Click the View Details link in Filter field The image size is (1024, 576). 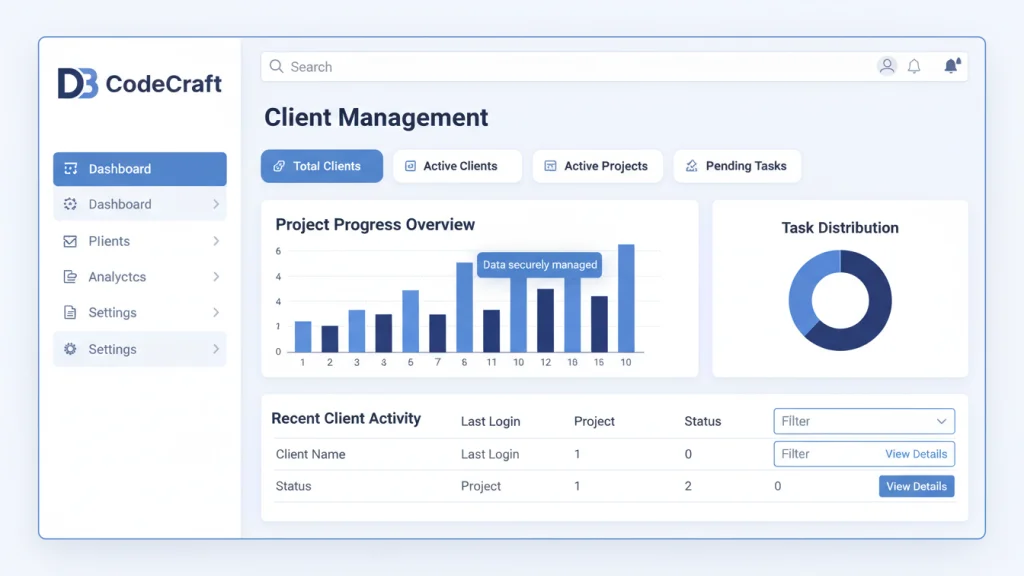click(x=916, y=454)
